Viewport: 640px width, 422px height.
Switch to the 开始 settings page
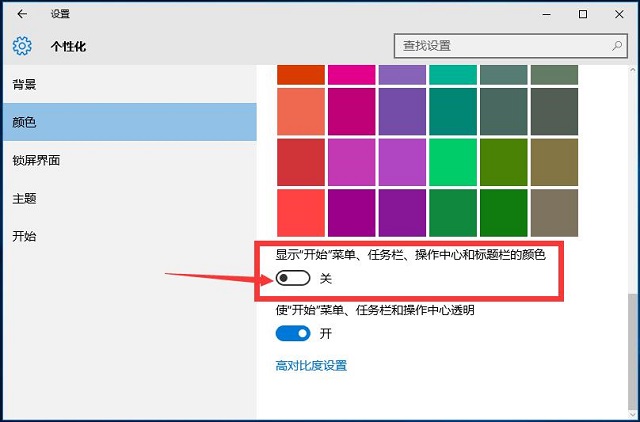(x=24, y=236)
